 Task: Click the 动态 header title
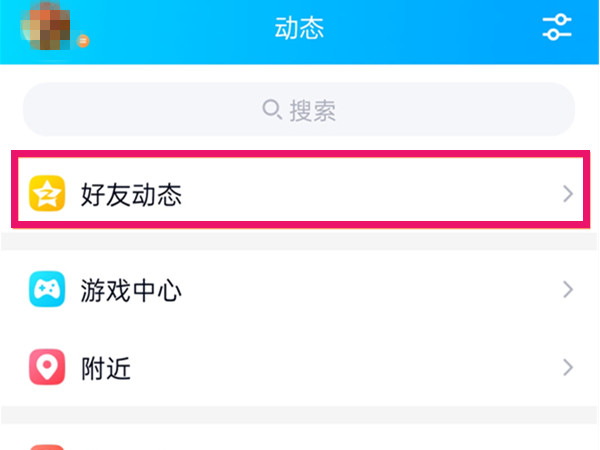[x=299, y=28]
